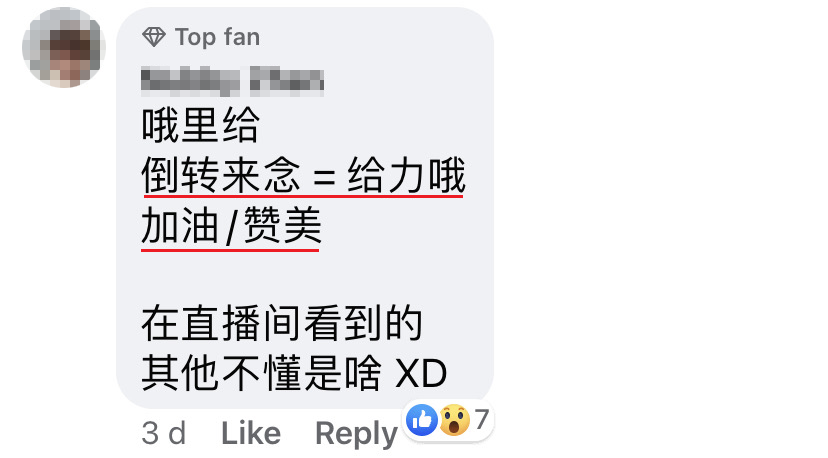This screenshot has width=828, height=458.
Task: Click the underlined text 加油/赞美
Action: tap(231, 226)
